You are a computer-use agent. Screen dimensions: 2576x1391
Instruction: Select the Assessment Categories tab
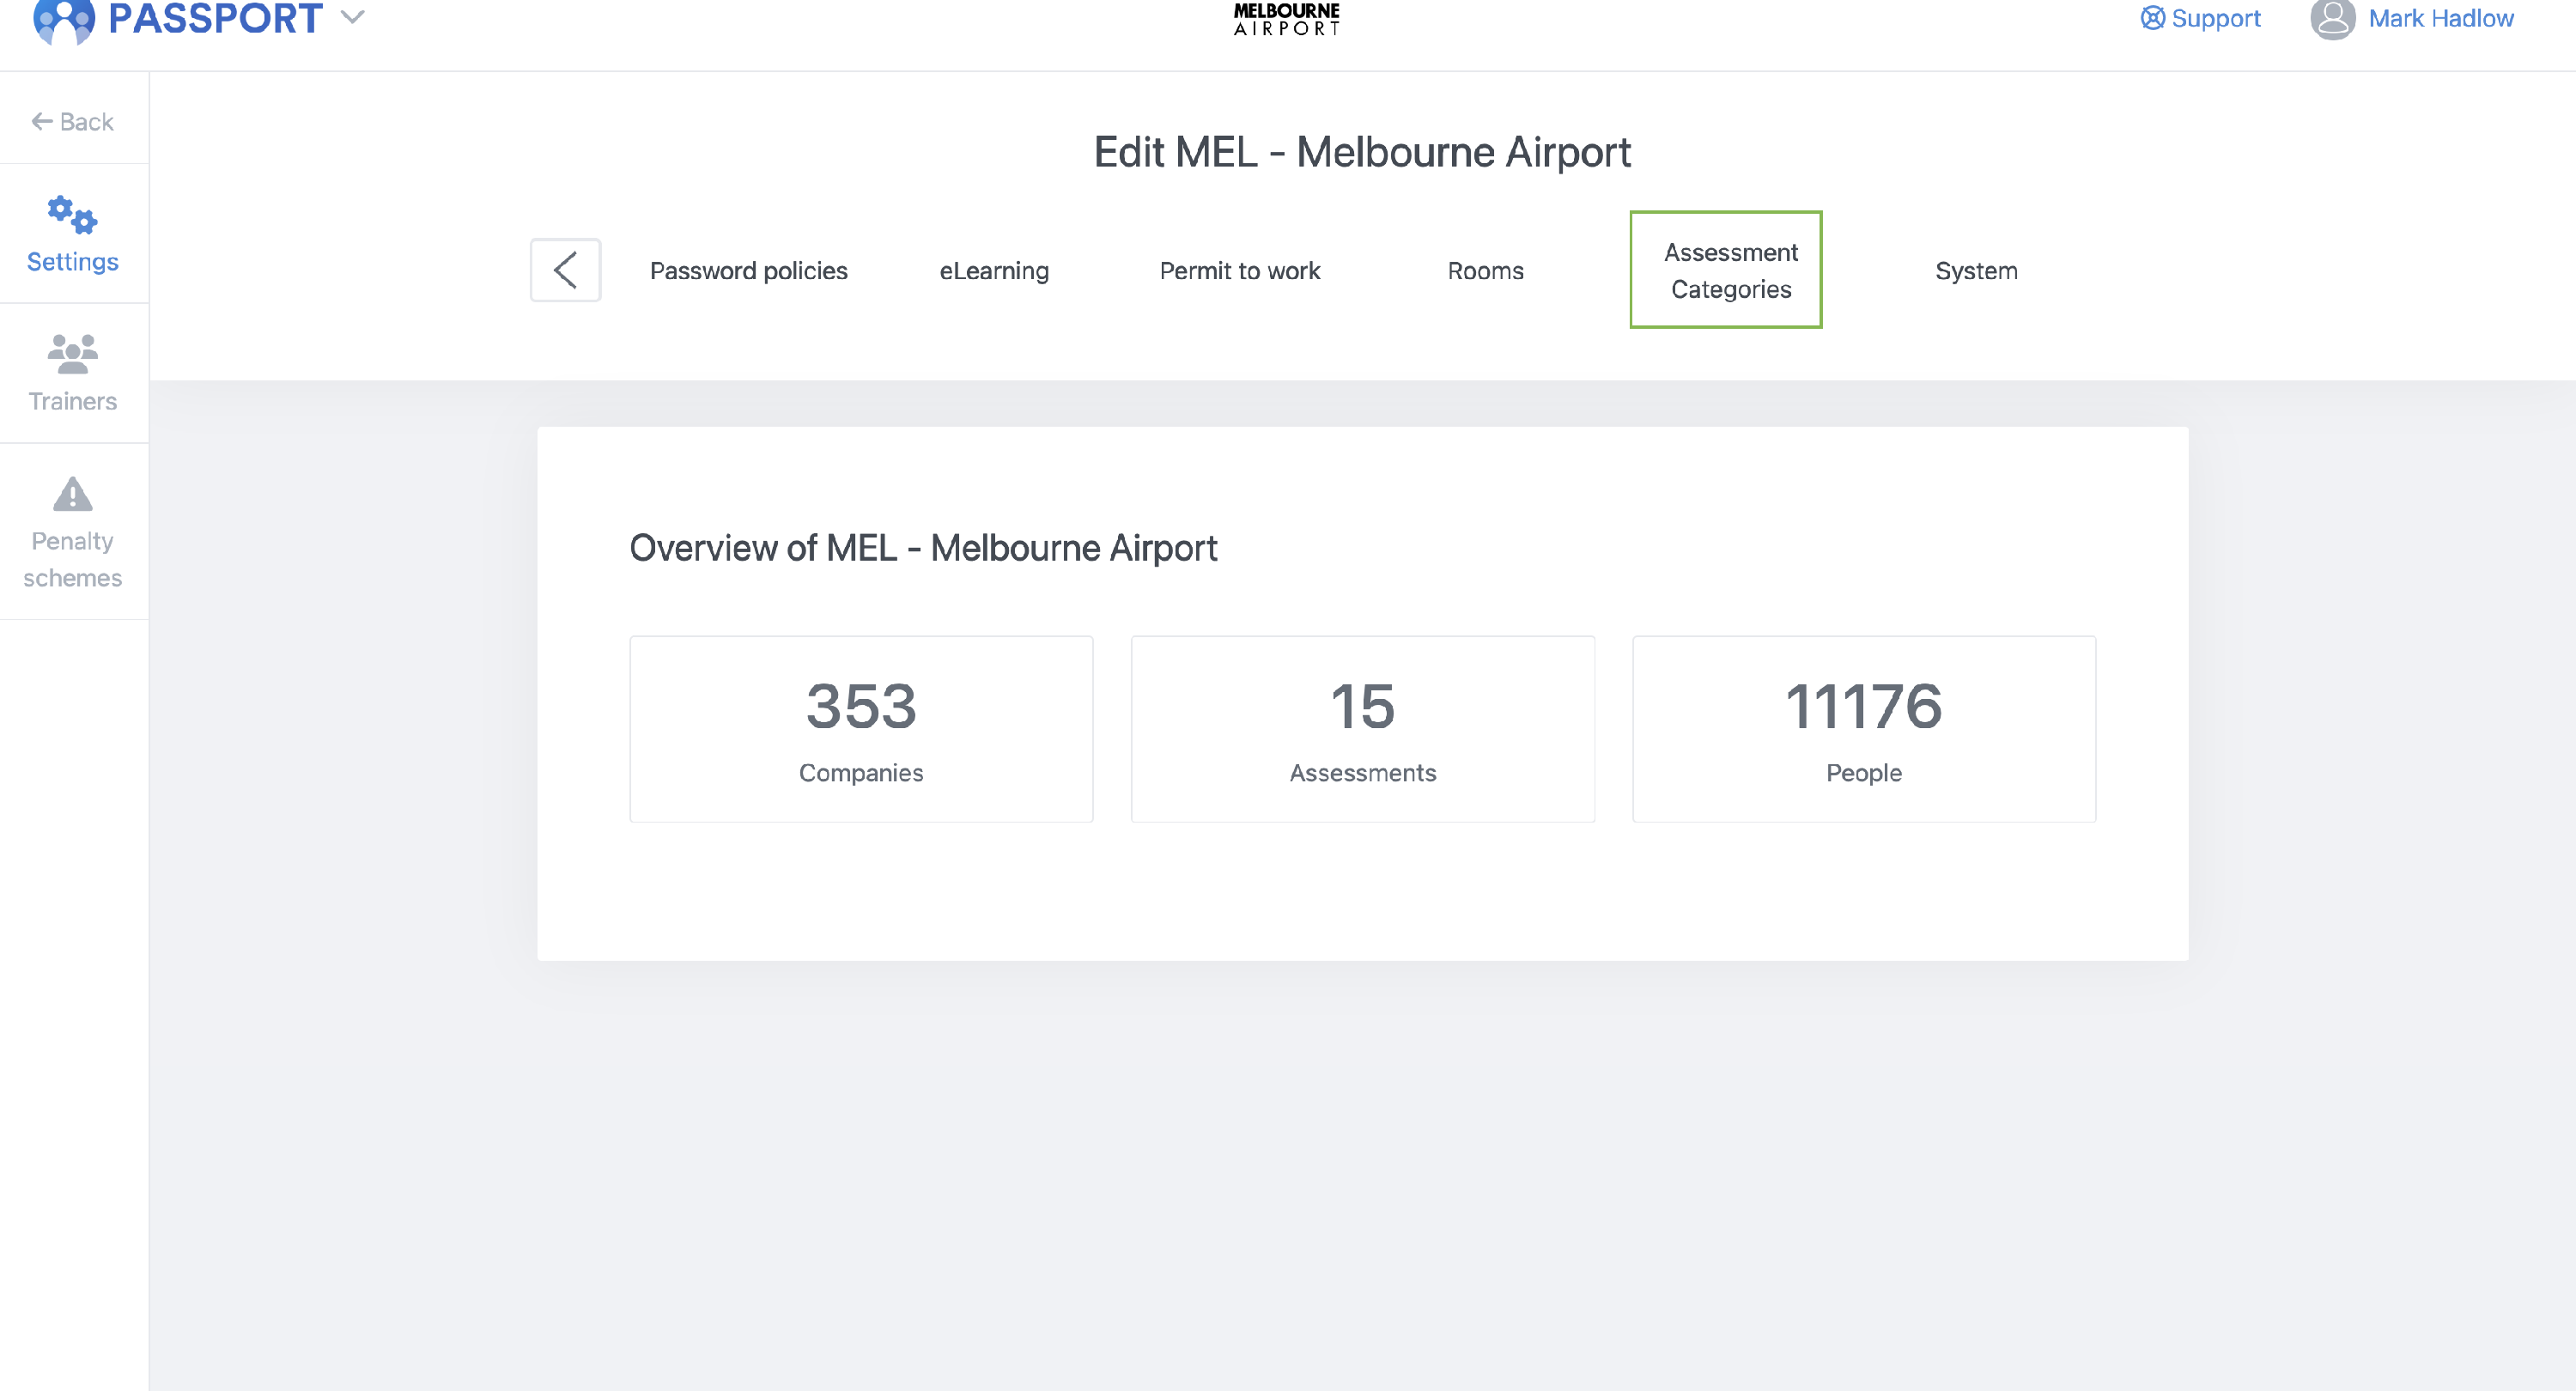[x=1726, y=269]
